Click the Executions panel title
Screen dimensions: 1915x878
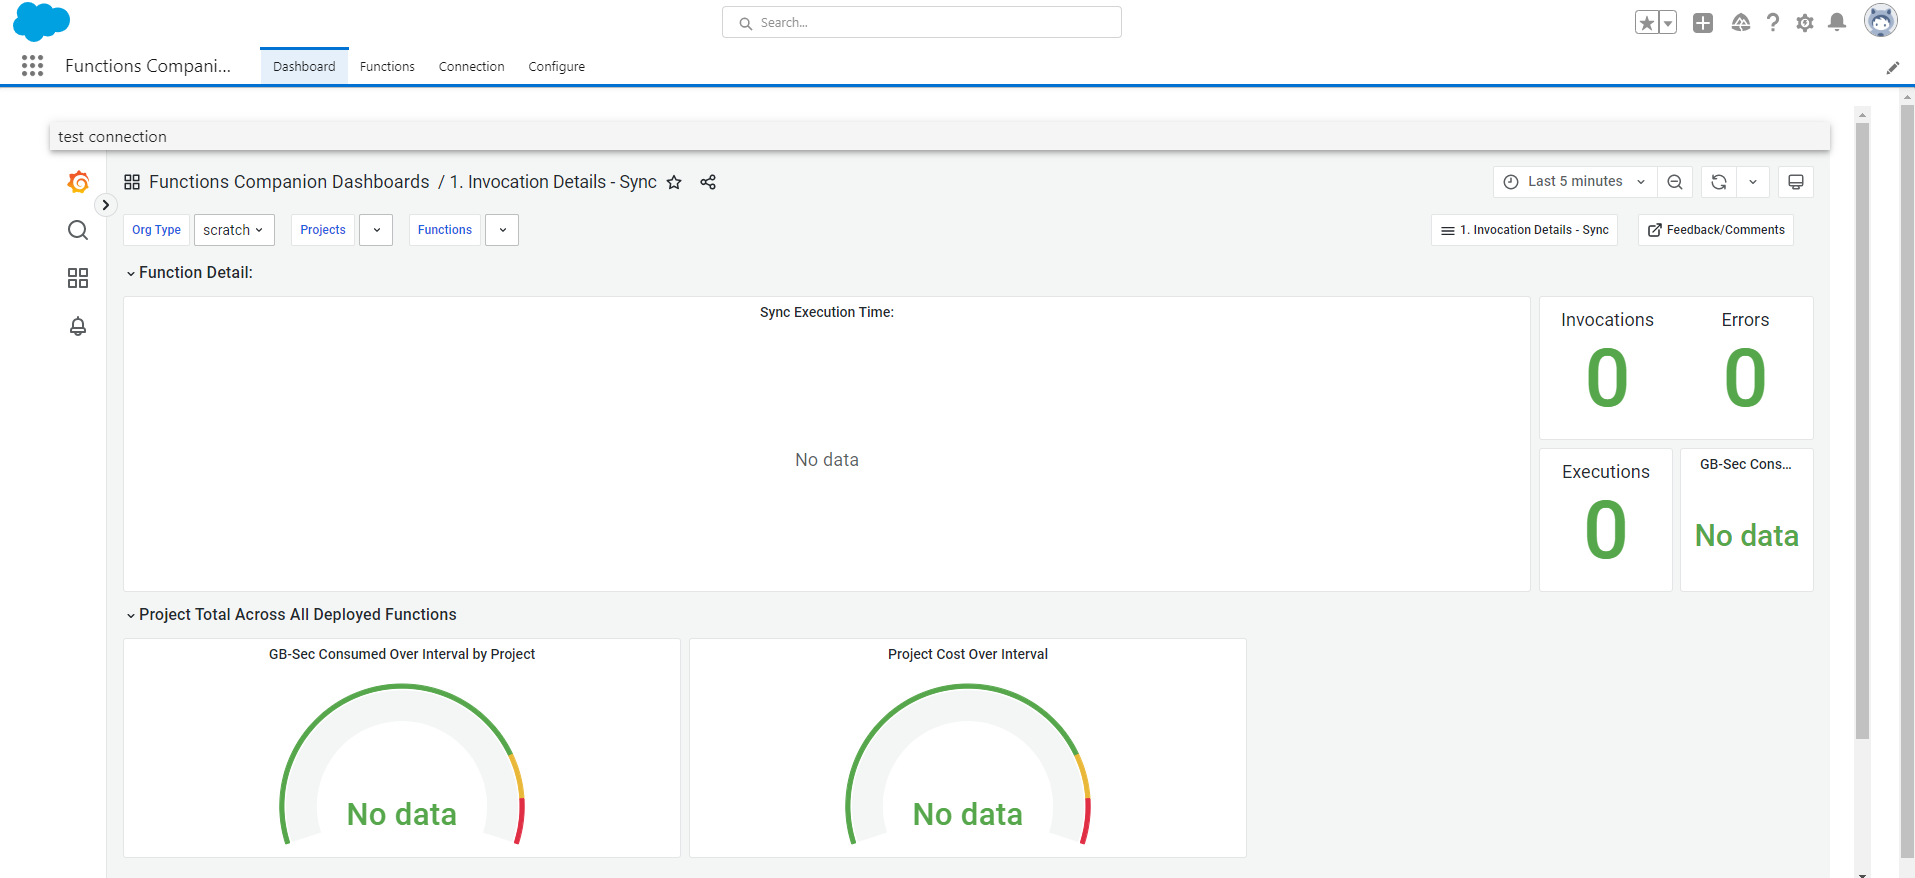click(1606, 472)
